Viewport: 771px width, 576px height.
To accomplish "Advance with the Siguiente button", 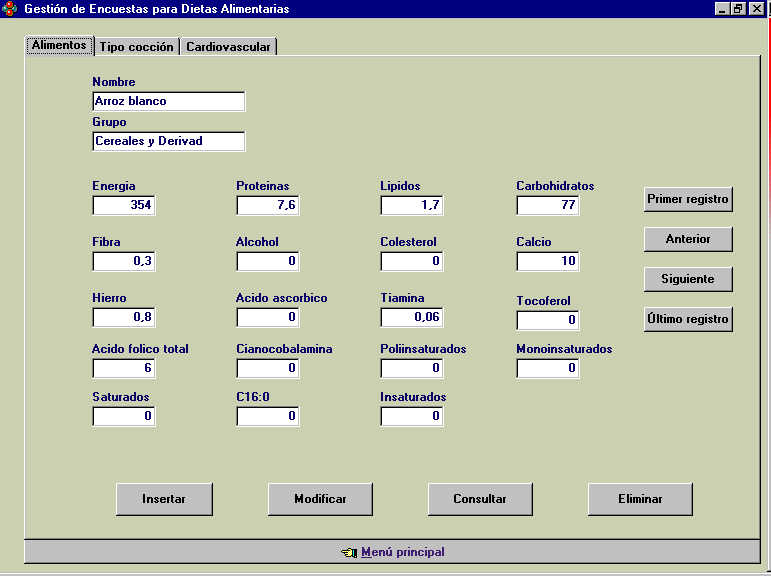I will pos(688,279).
